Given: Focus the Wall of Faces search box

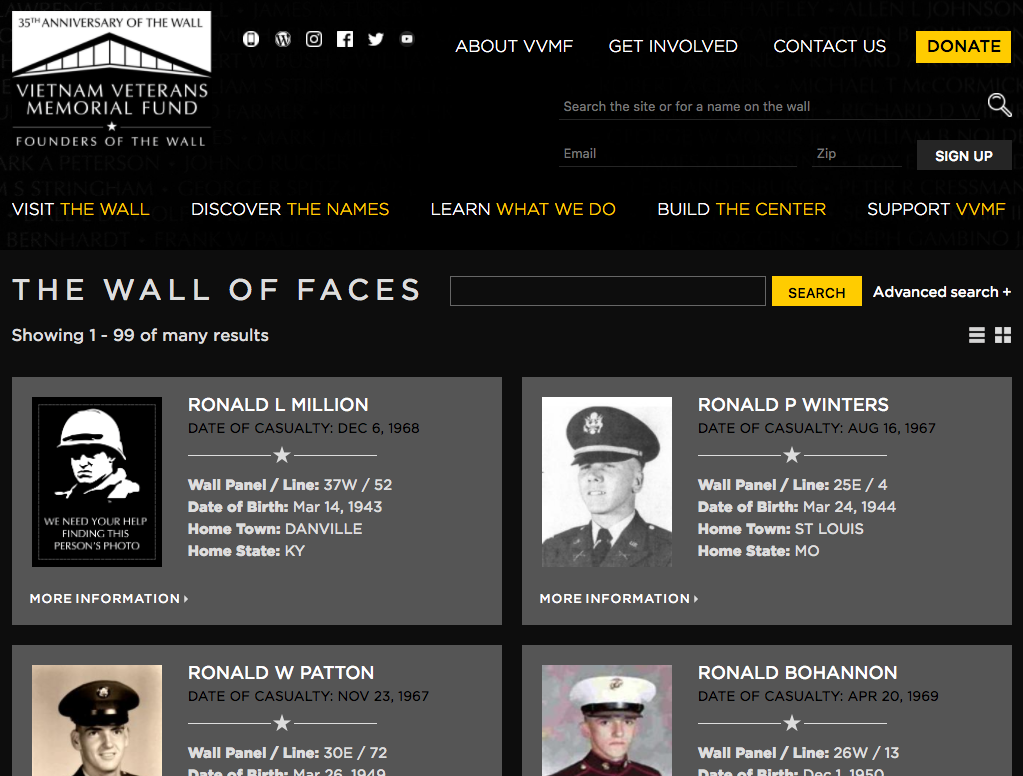Looking at the screenshot, I should point(607,291).
